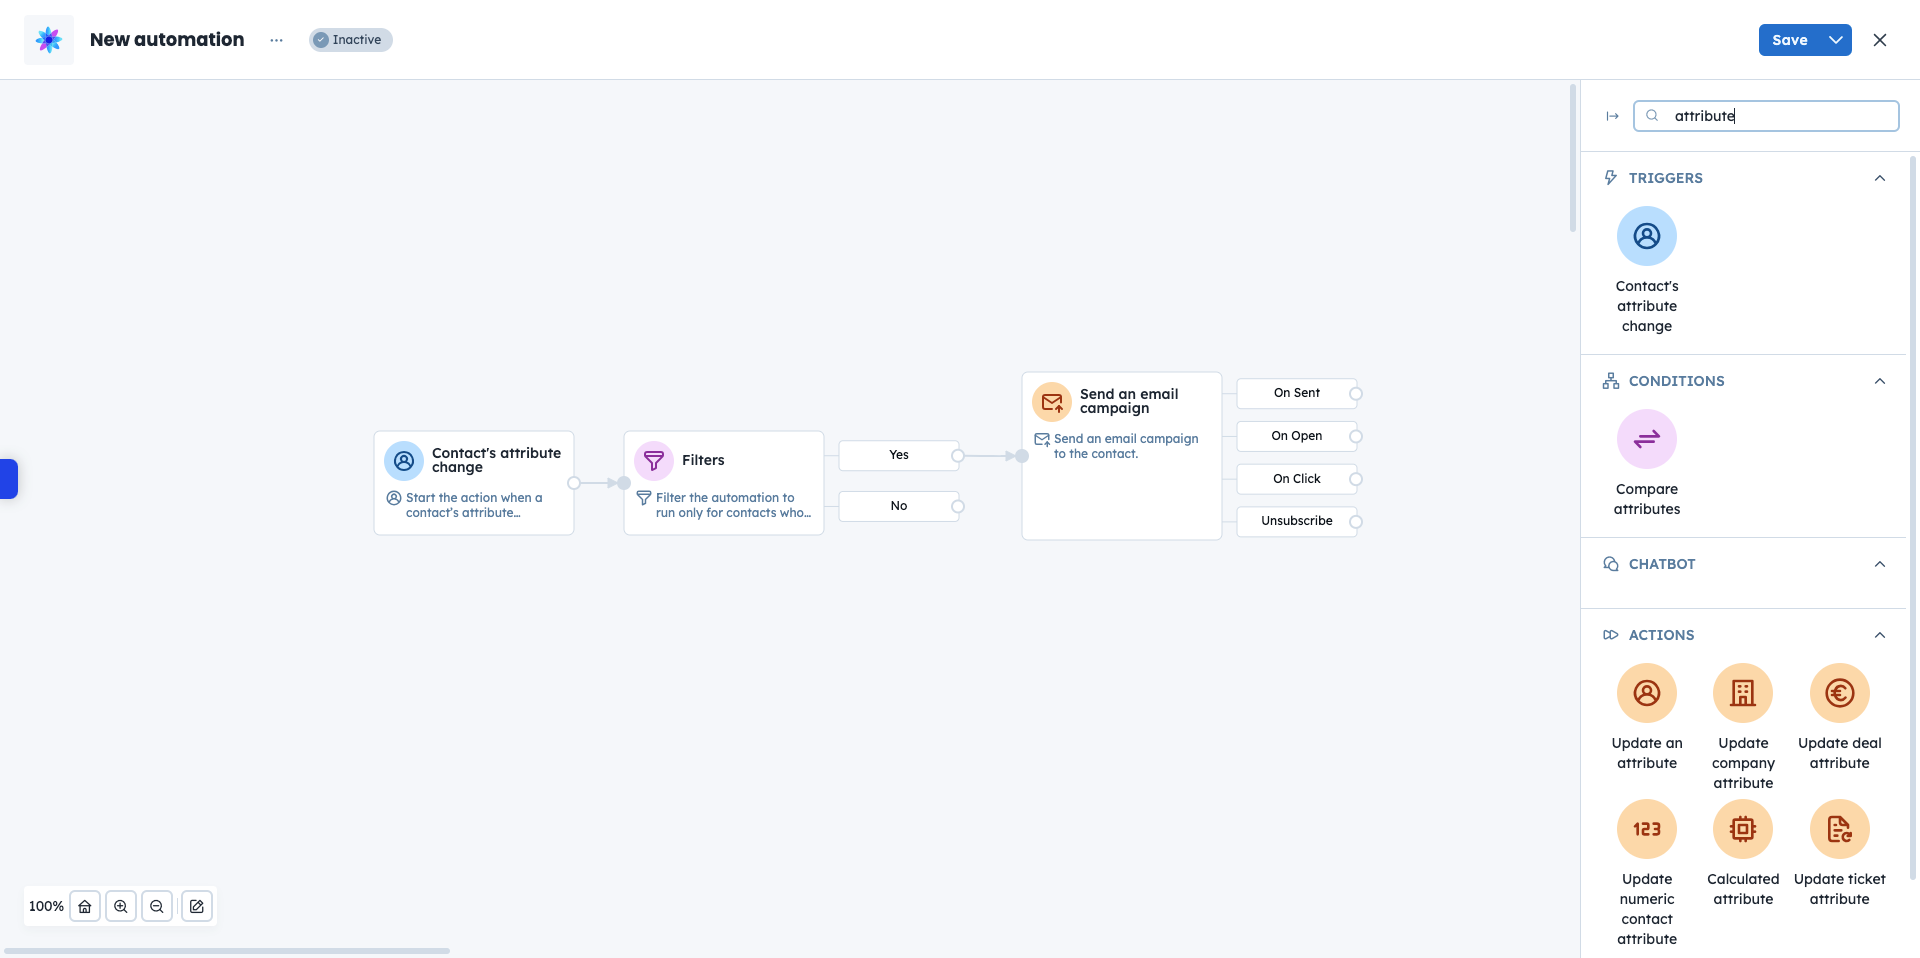Select Update numeric contact attribute action

(1646, 830)
